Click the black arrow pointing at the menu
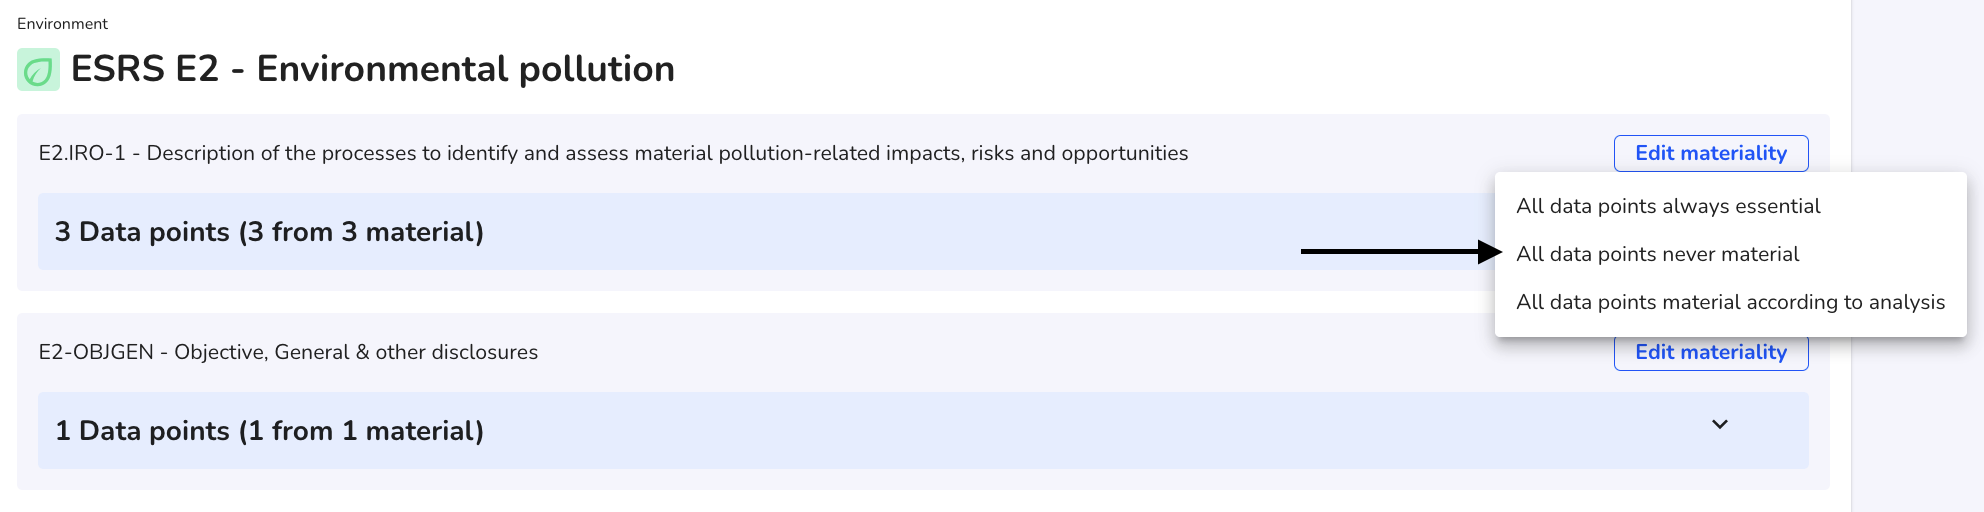1984x512 pixels. pos(1401,252)
